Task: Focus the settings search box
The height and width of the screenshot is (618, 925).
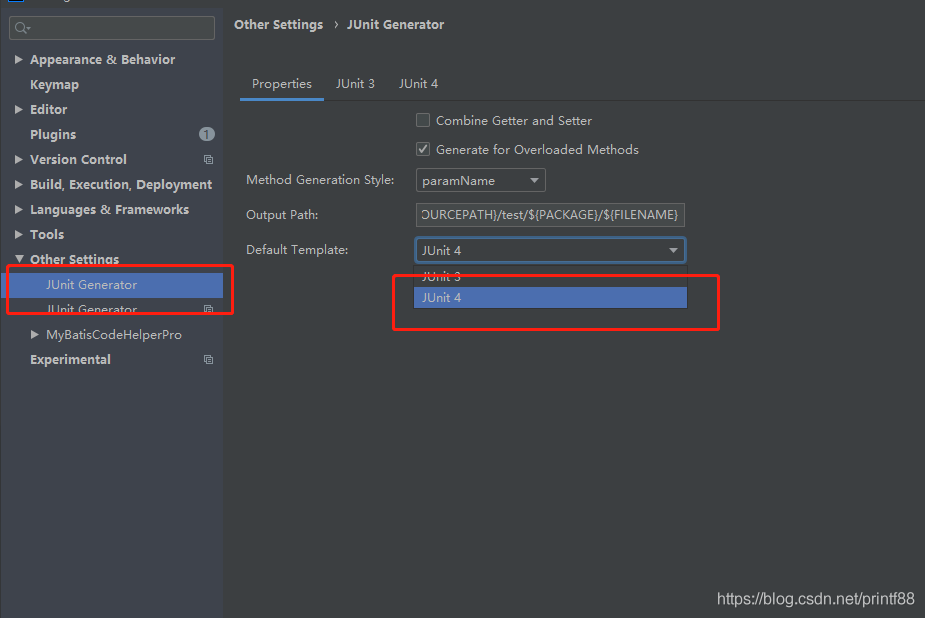Action: 120,28
